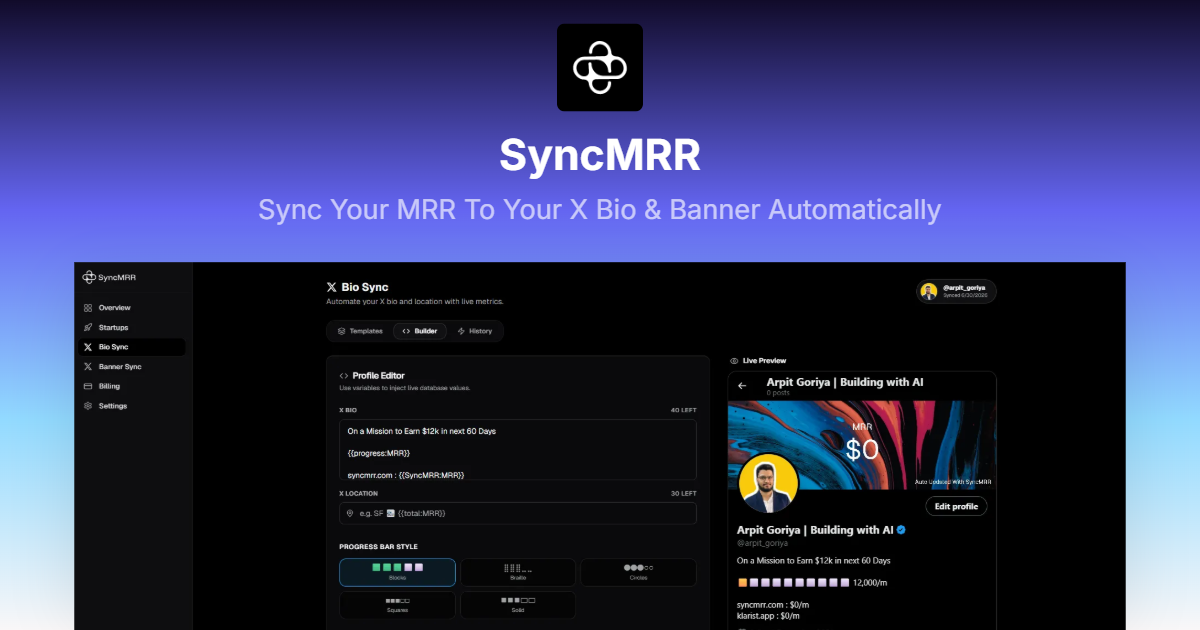
Task: Click the SyncMRR logo in sidebar
Action: point(109,277)
